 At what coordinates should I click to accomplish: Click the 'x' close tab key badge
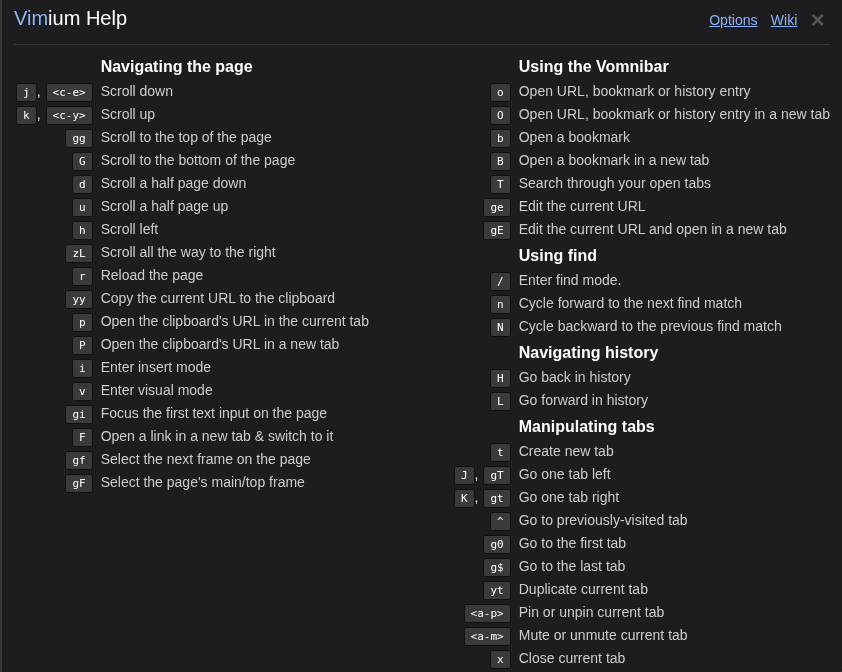coord(500,660)
